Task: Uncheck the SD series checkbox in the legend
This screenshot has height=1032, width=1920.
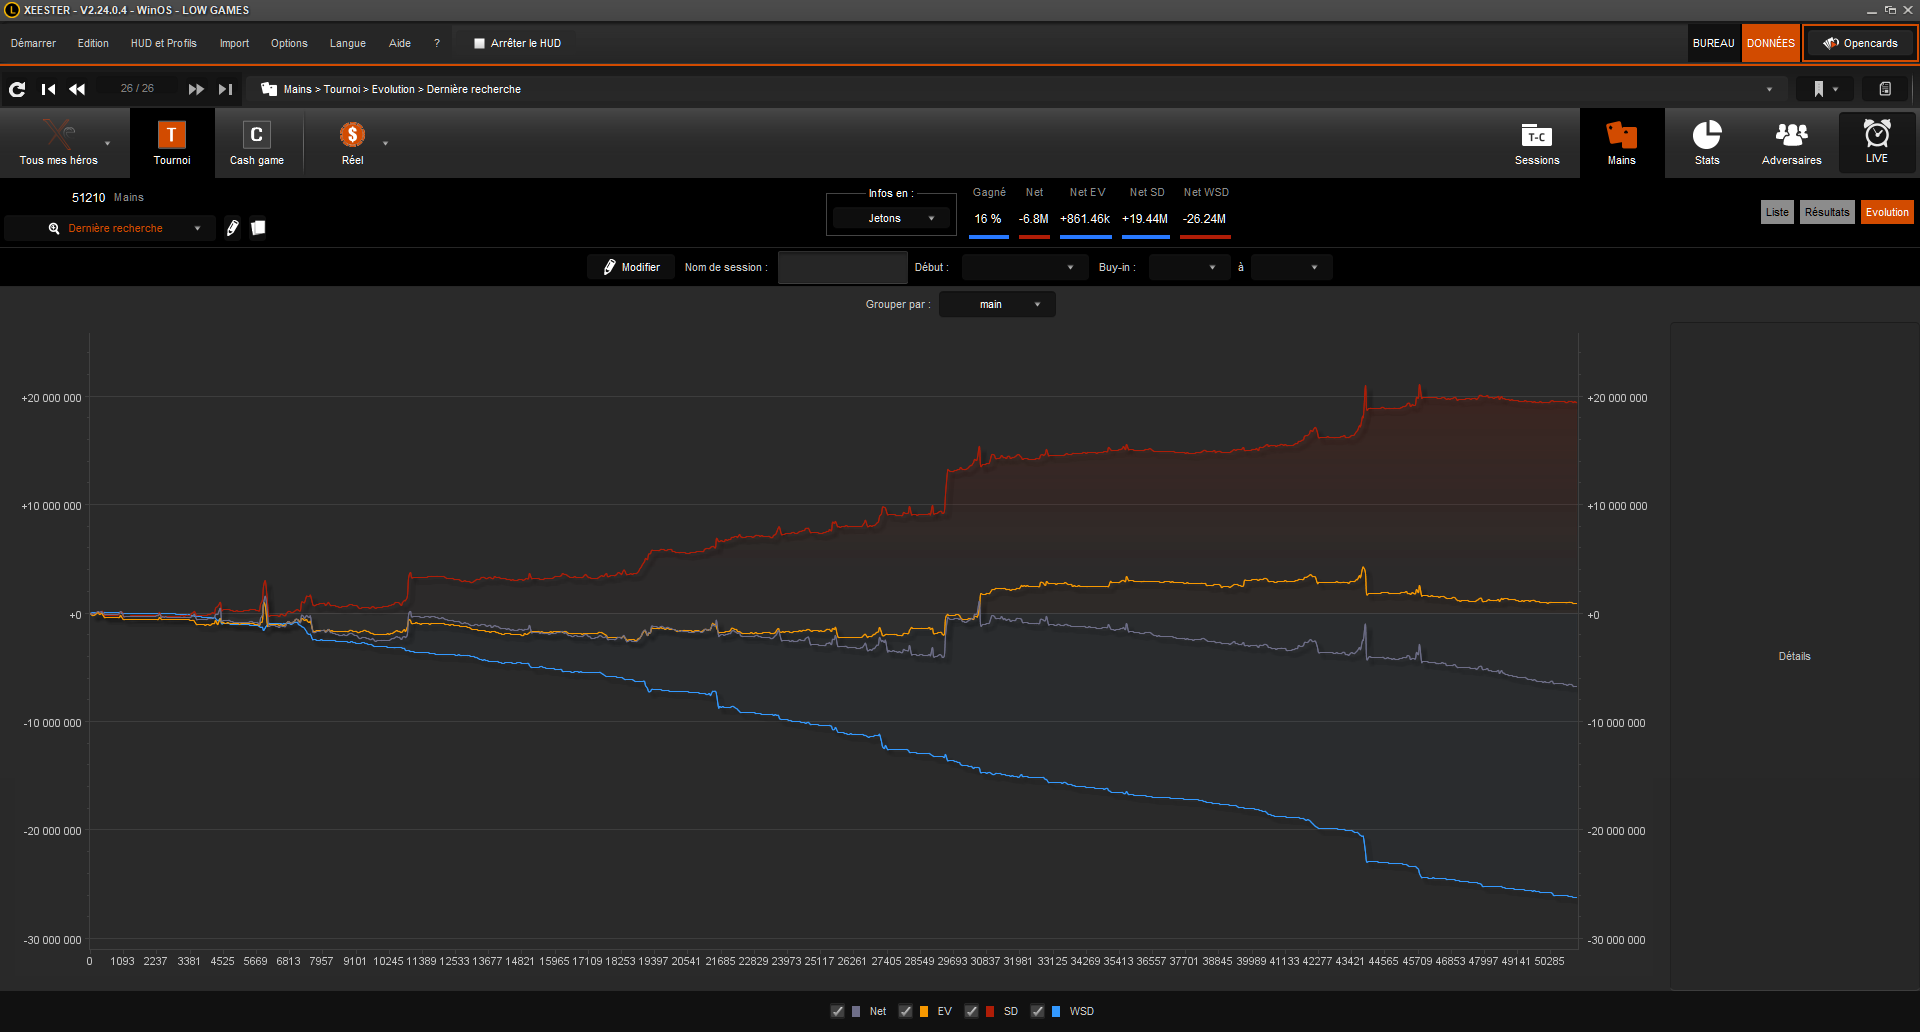Action: click(x=971, y=1011)
